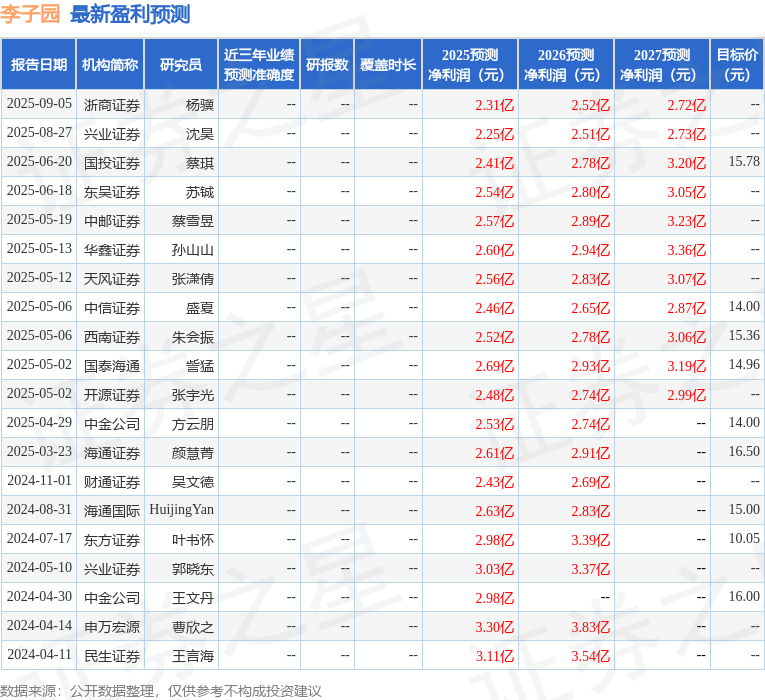
Task: Click the 2.72亿 value for 2027
Action: [x=686, y=105]
